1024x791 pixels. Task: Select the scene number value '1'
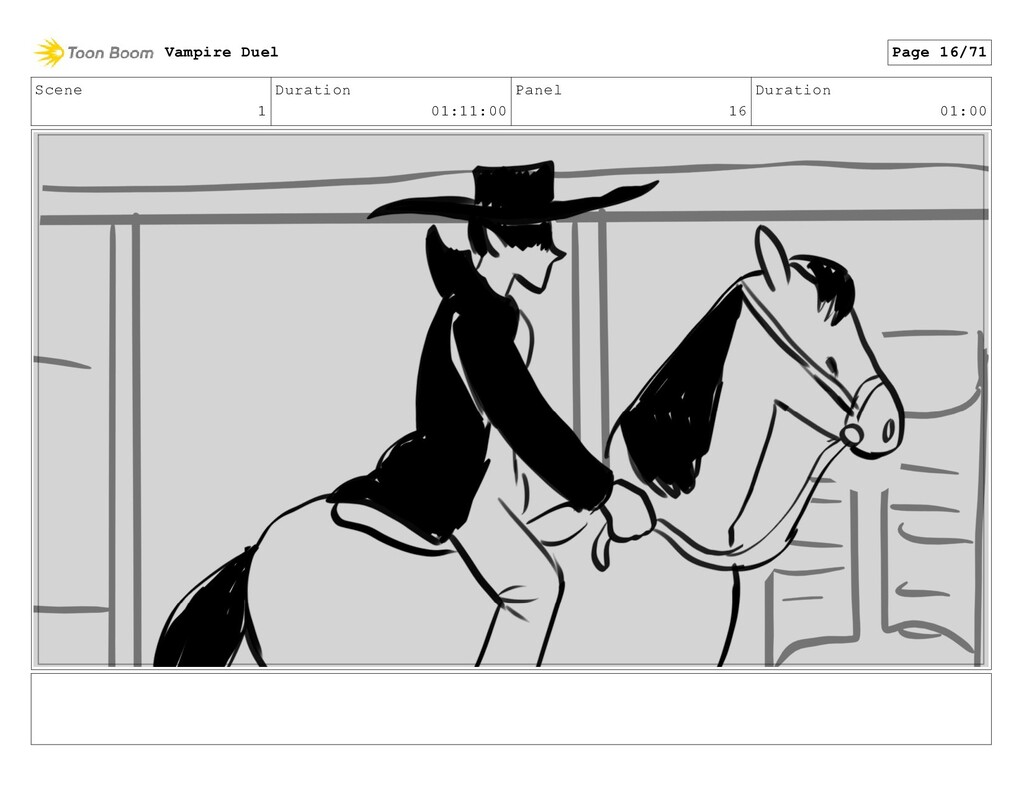point(262,111)
